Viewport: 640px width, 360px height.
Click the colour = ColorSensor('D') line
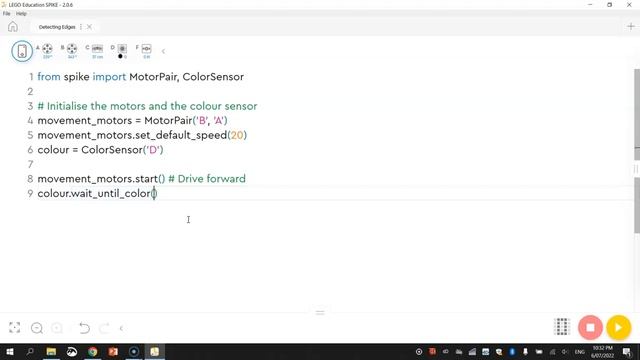click(x=100, y=150)
